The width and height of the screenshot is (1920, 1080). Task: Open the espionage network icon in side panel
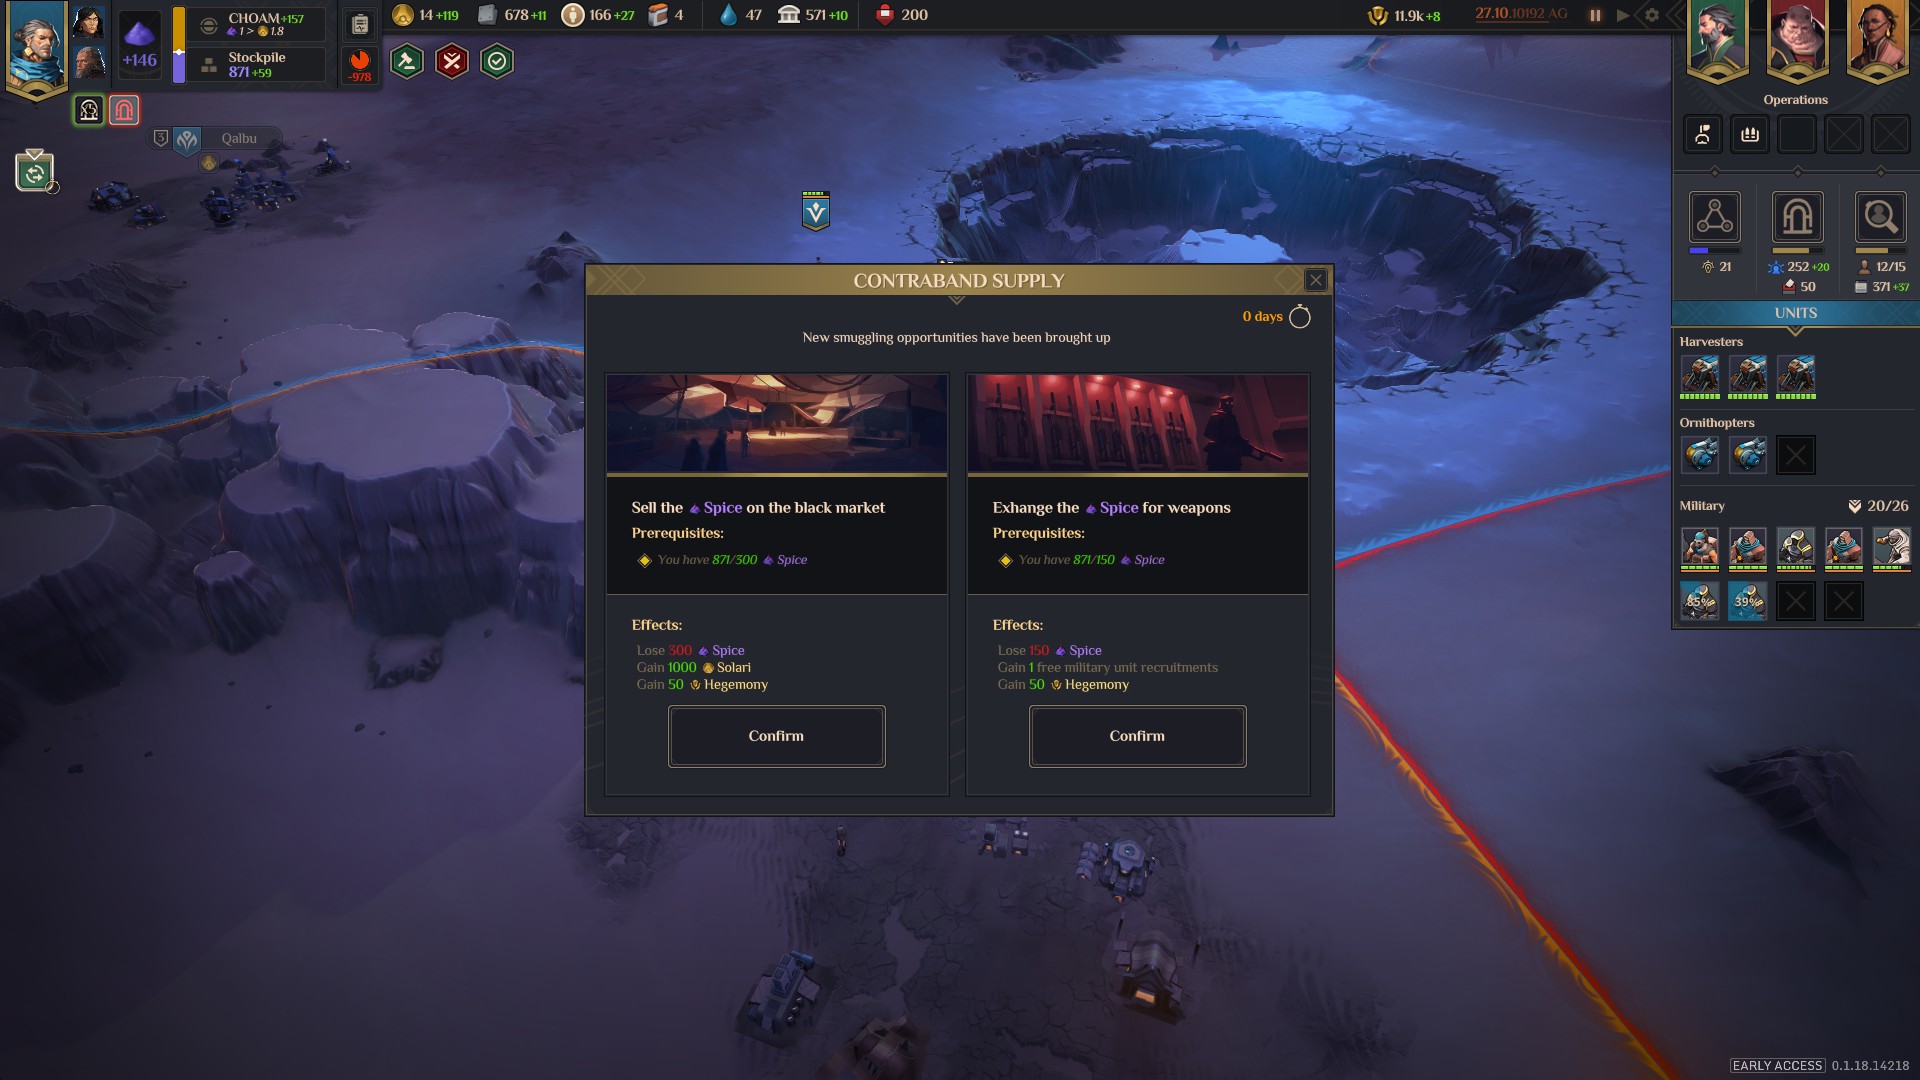1715,217
